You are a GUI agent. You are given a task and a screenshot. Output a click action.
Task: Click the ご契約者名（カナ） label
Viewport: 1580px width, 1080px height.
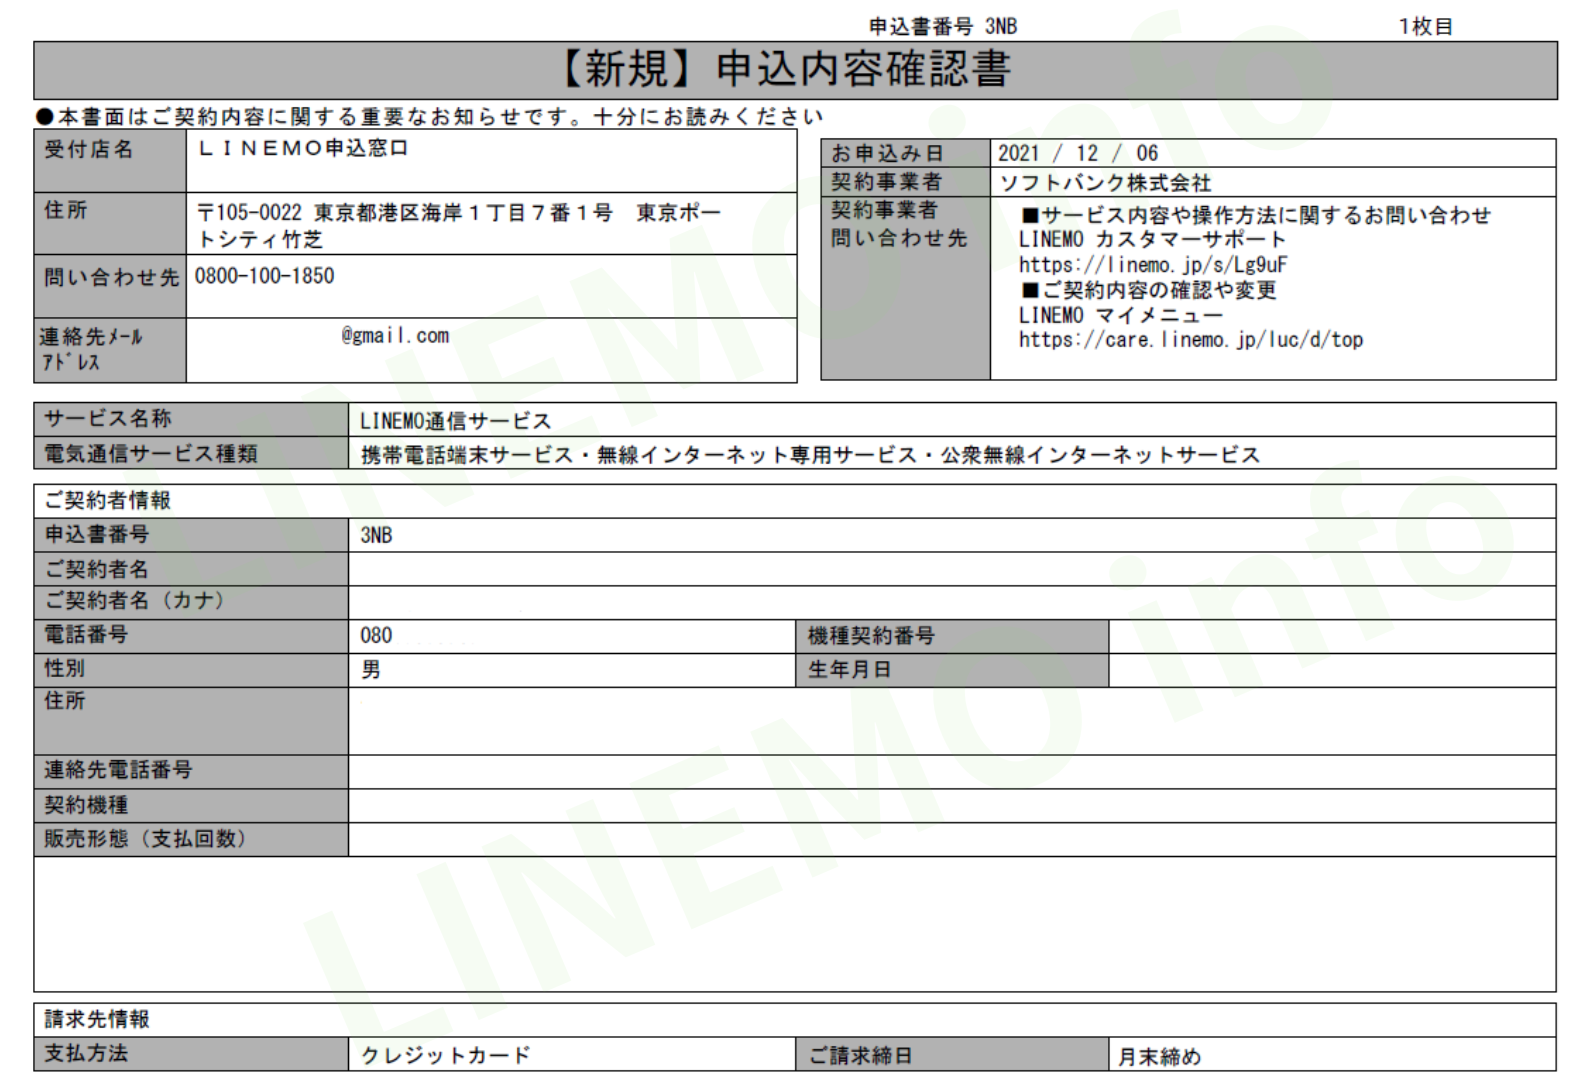pos(139,600)
